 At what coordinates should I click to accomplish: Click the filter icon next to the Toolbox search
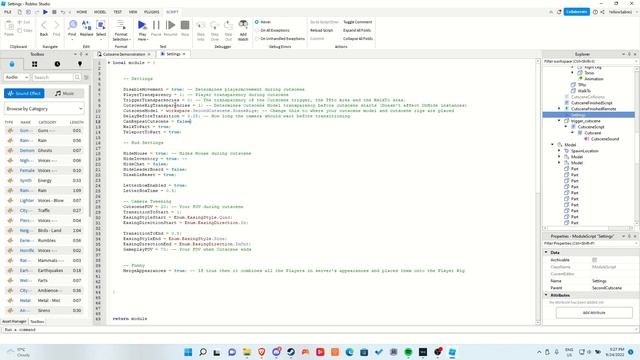point(86,77)
